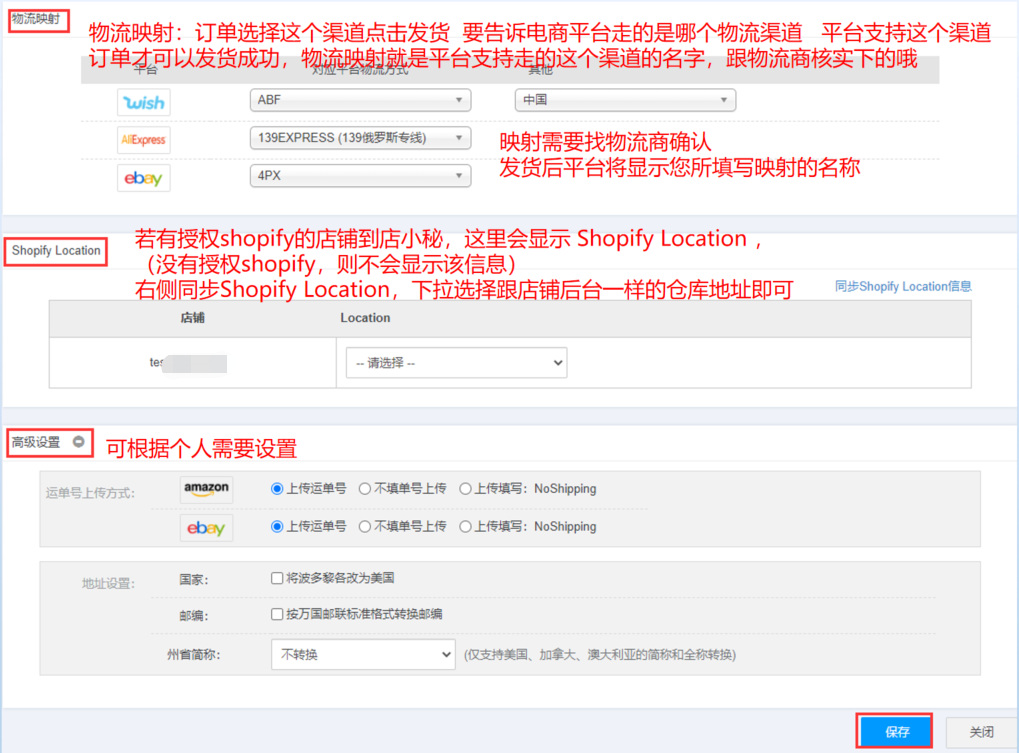1019x753 pixels.
Task: Click the 关闭 close button
Action: point(981,732)
